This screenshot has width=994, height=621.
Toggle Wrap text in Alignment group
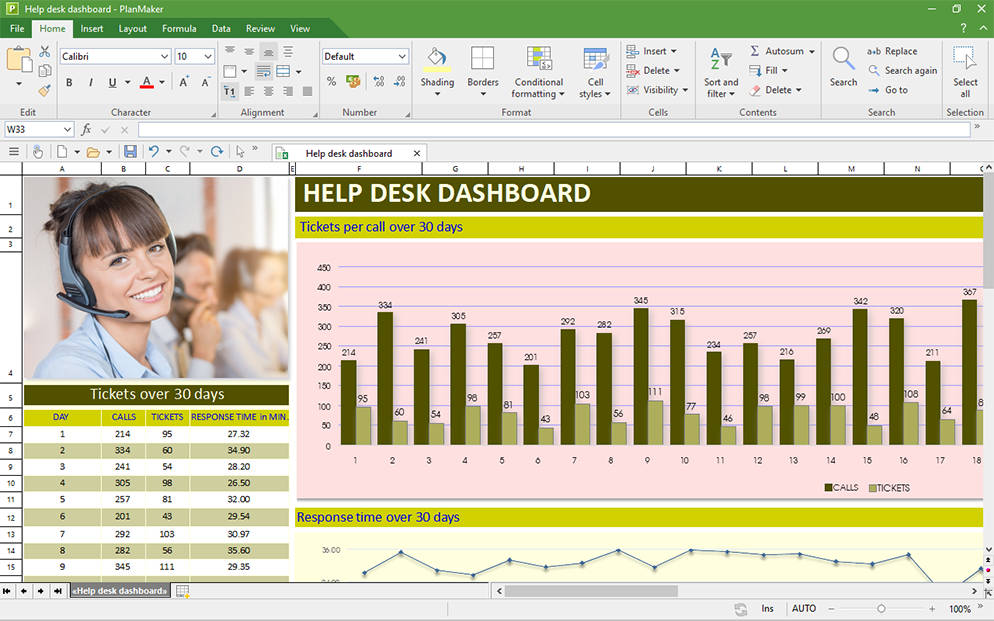(263, 72)
